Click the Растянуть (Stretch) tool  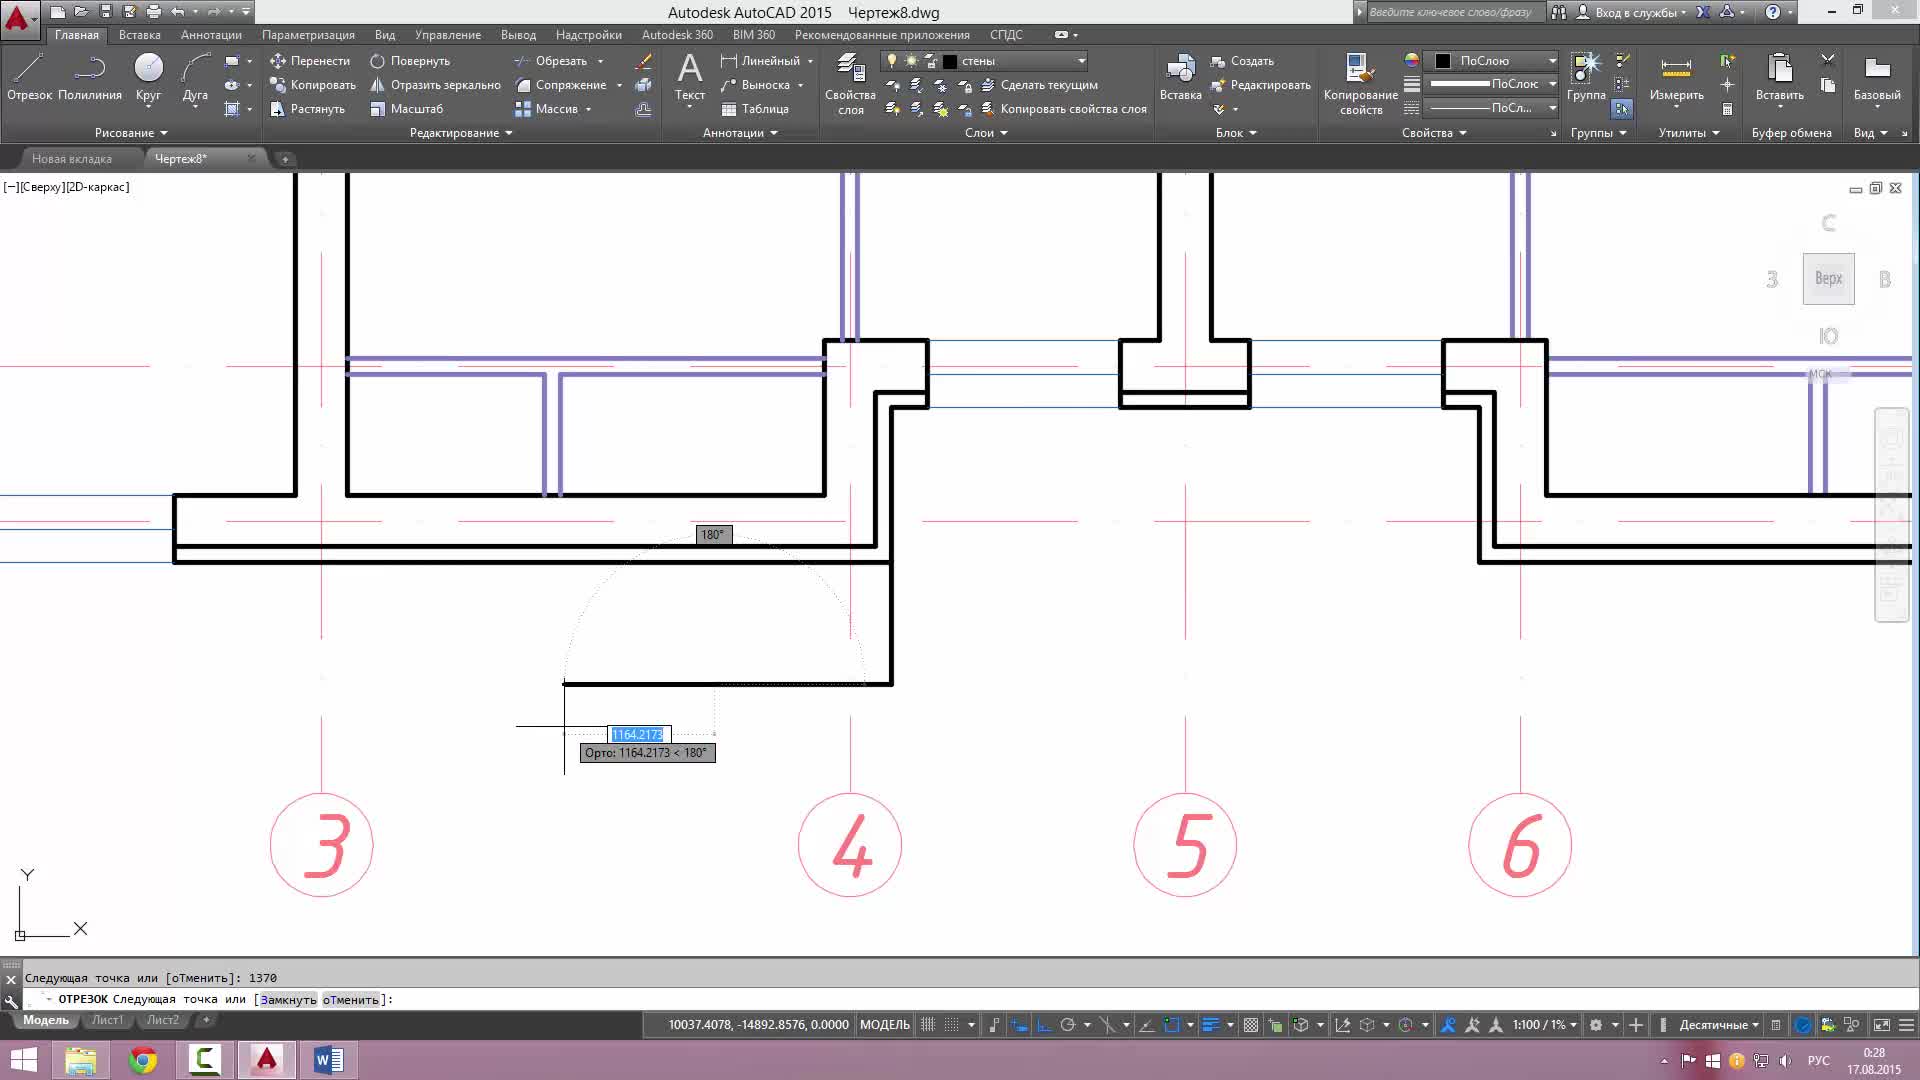[x=307, y=109]
